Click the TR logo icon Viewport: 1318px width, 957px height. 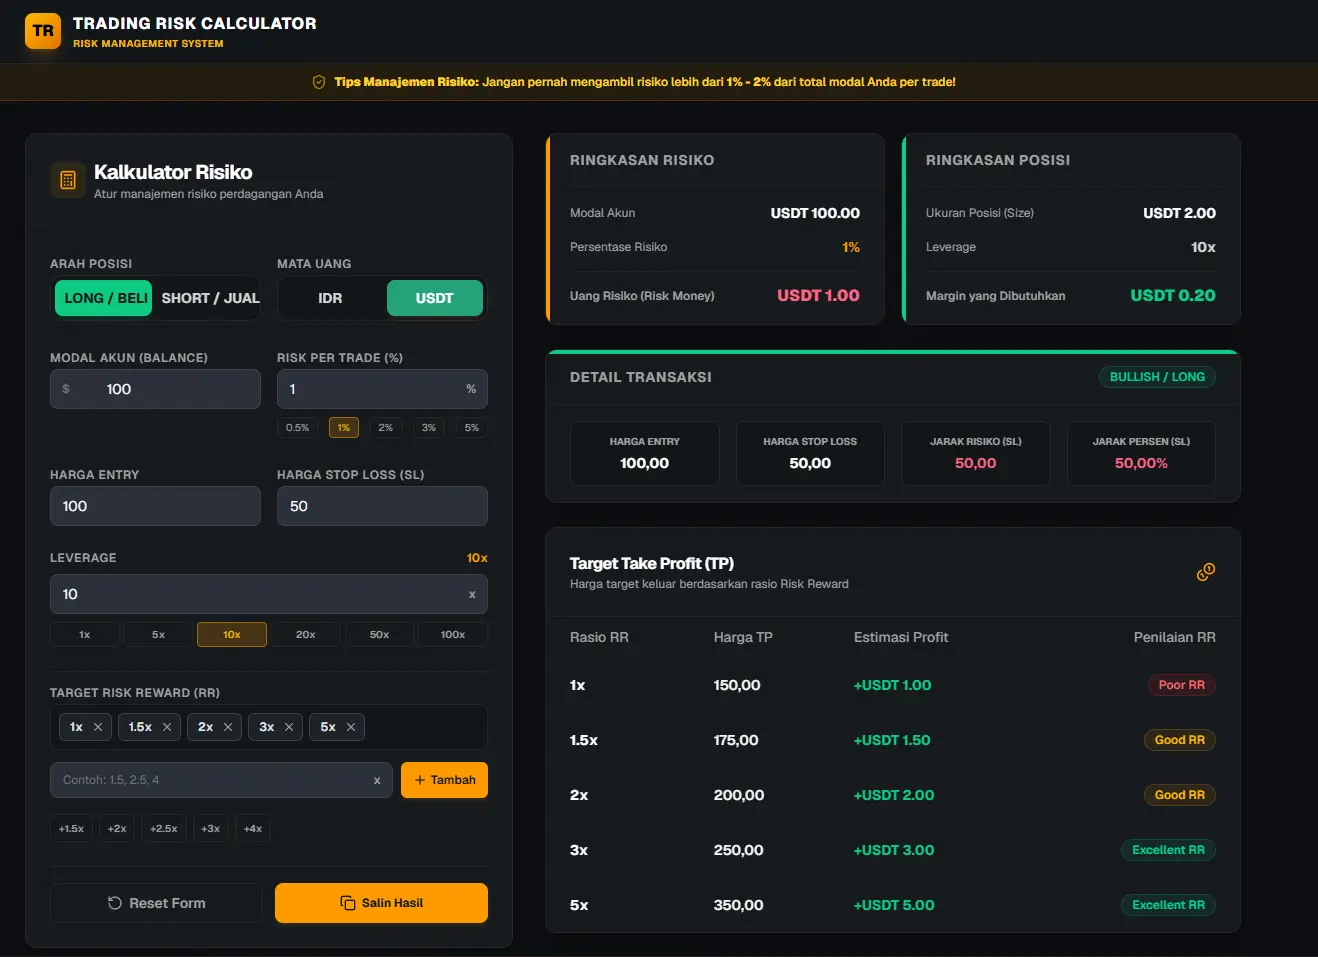43,31
